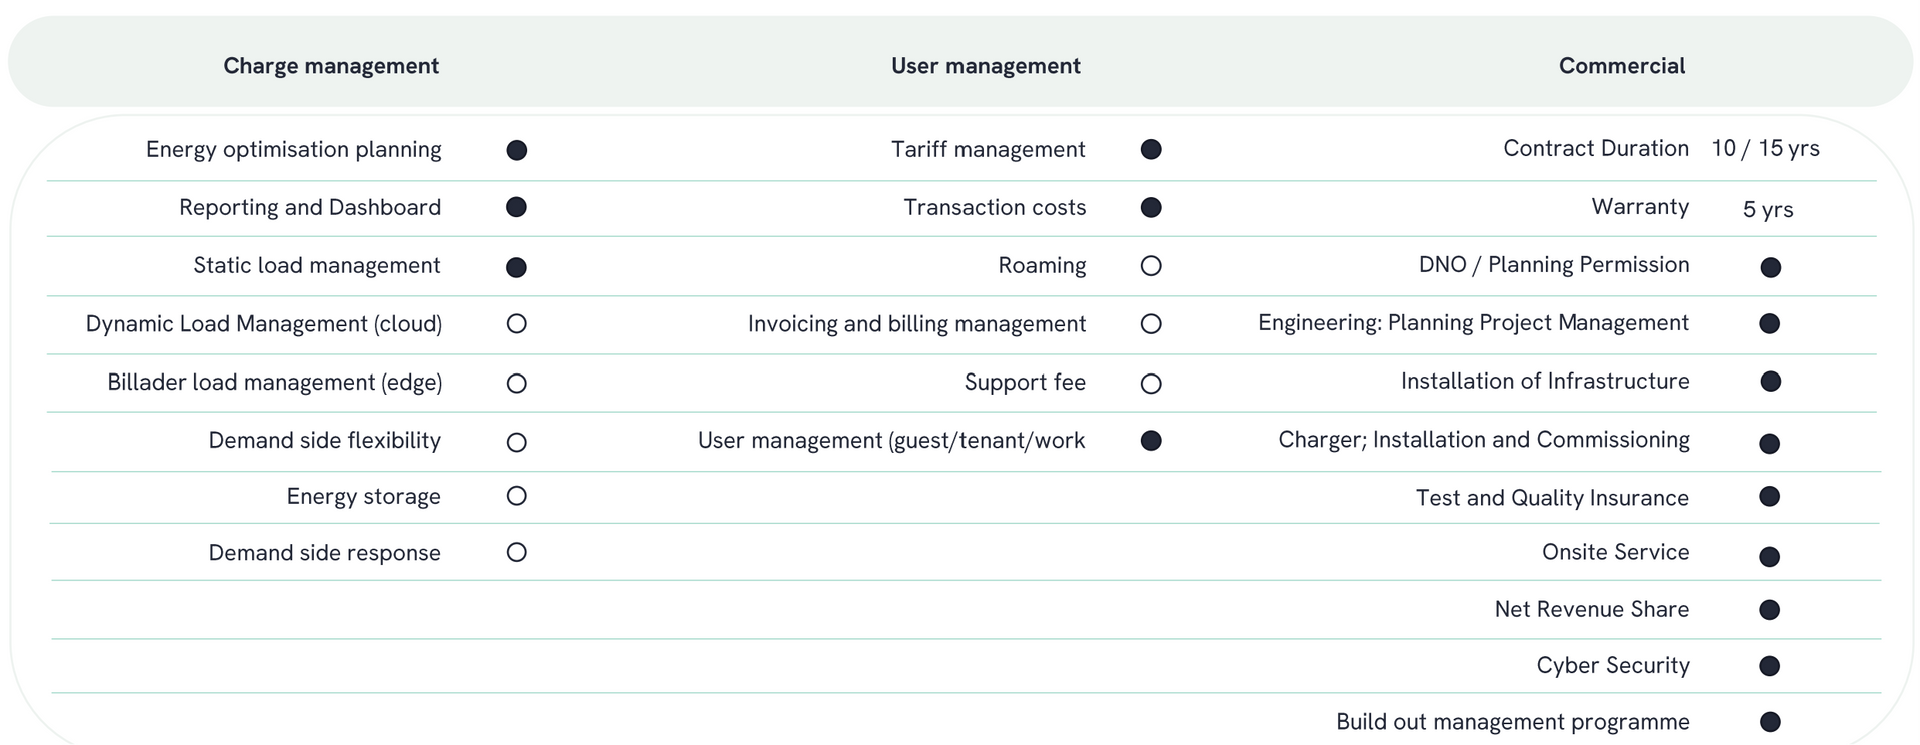Screen dimensions: 1920x745
Task: Click the Installation of Infrastructure label
Action: [1545, 381]
